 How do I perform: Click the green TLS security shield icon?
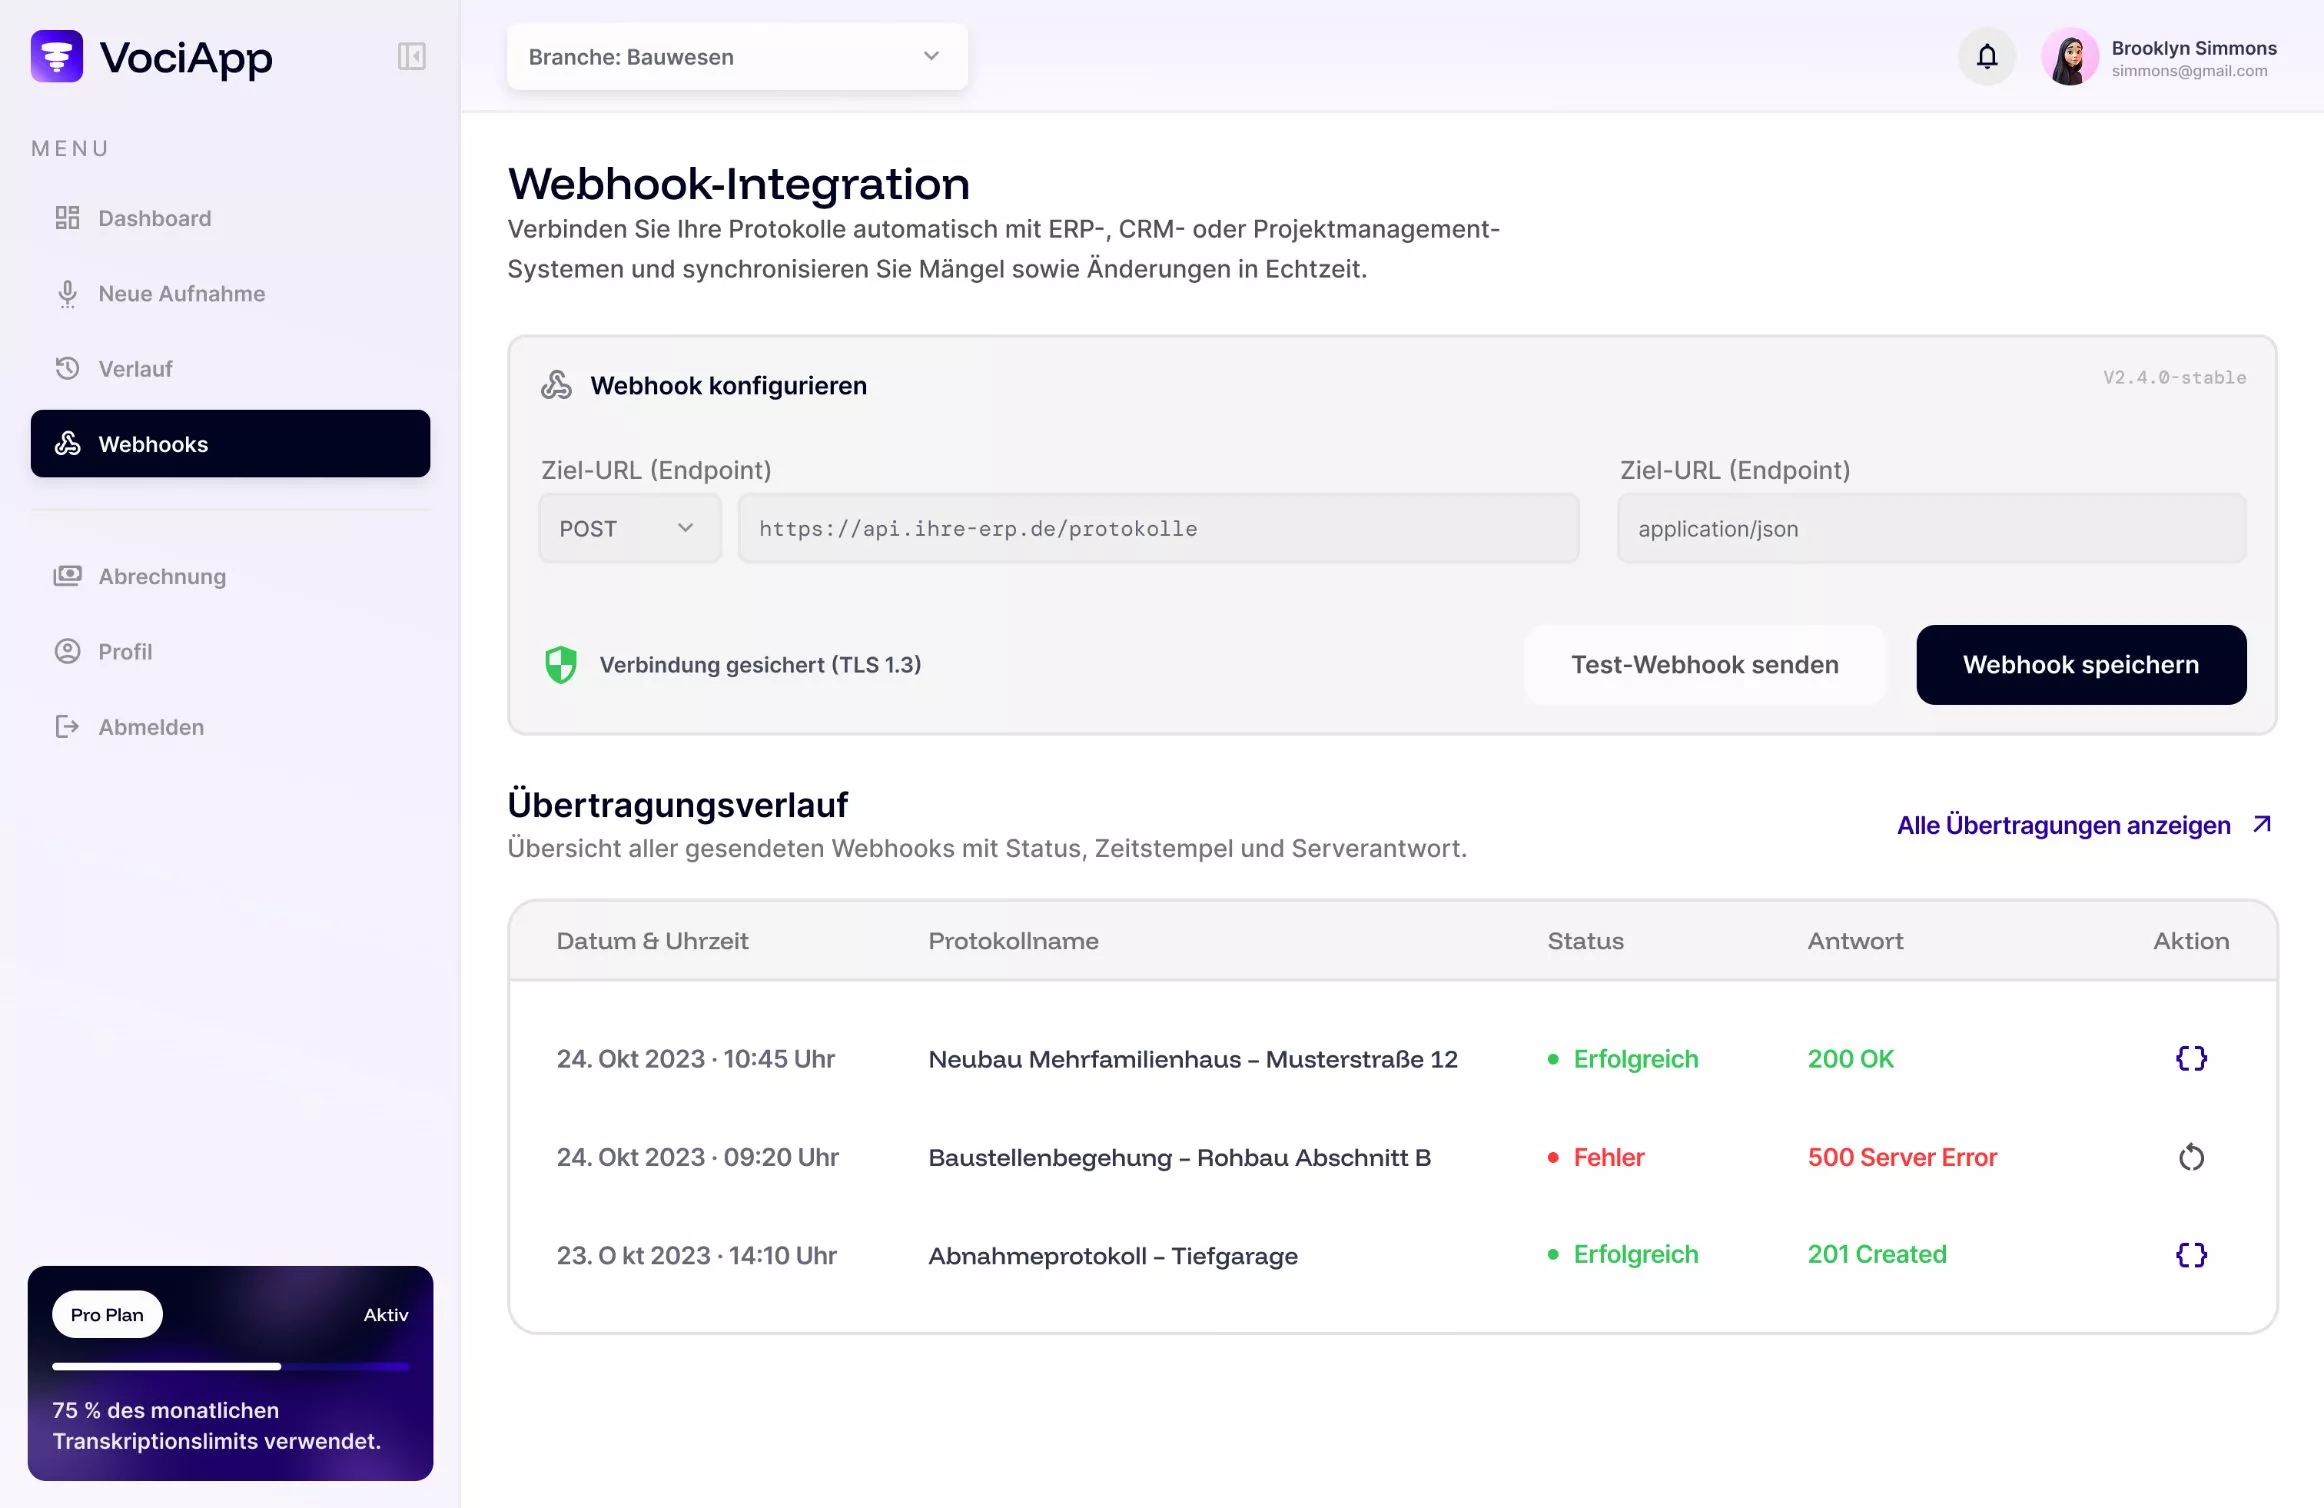pyautogui.click(x=561, y=665)
